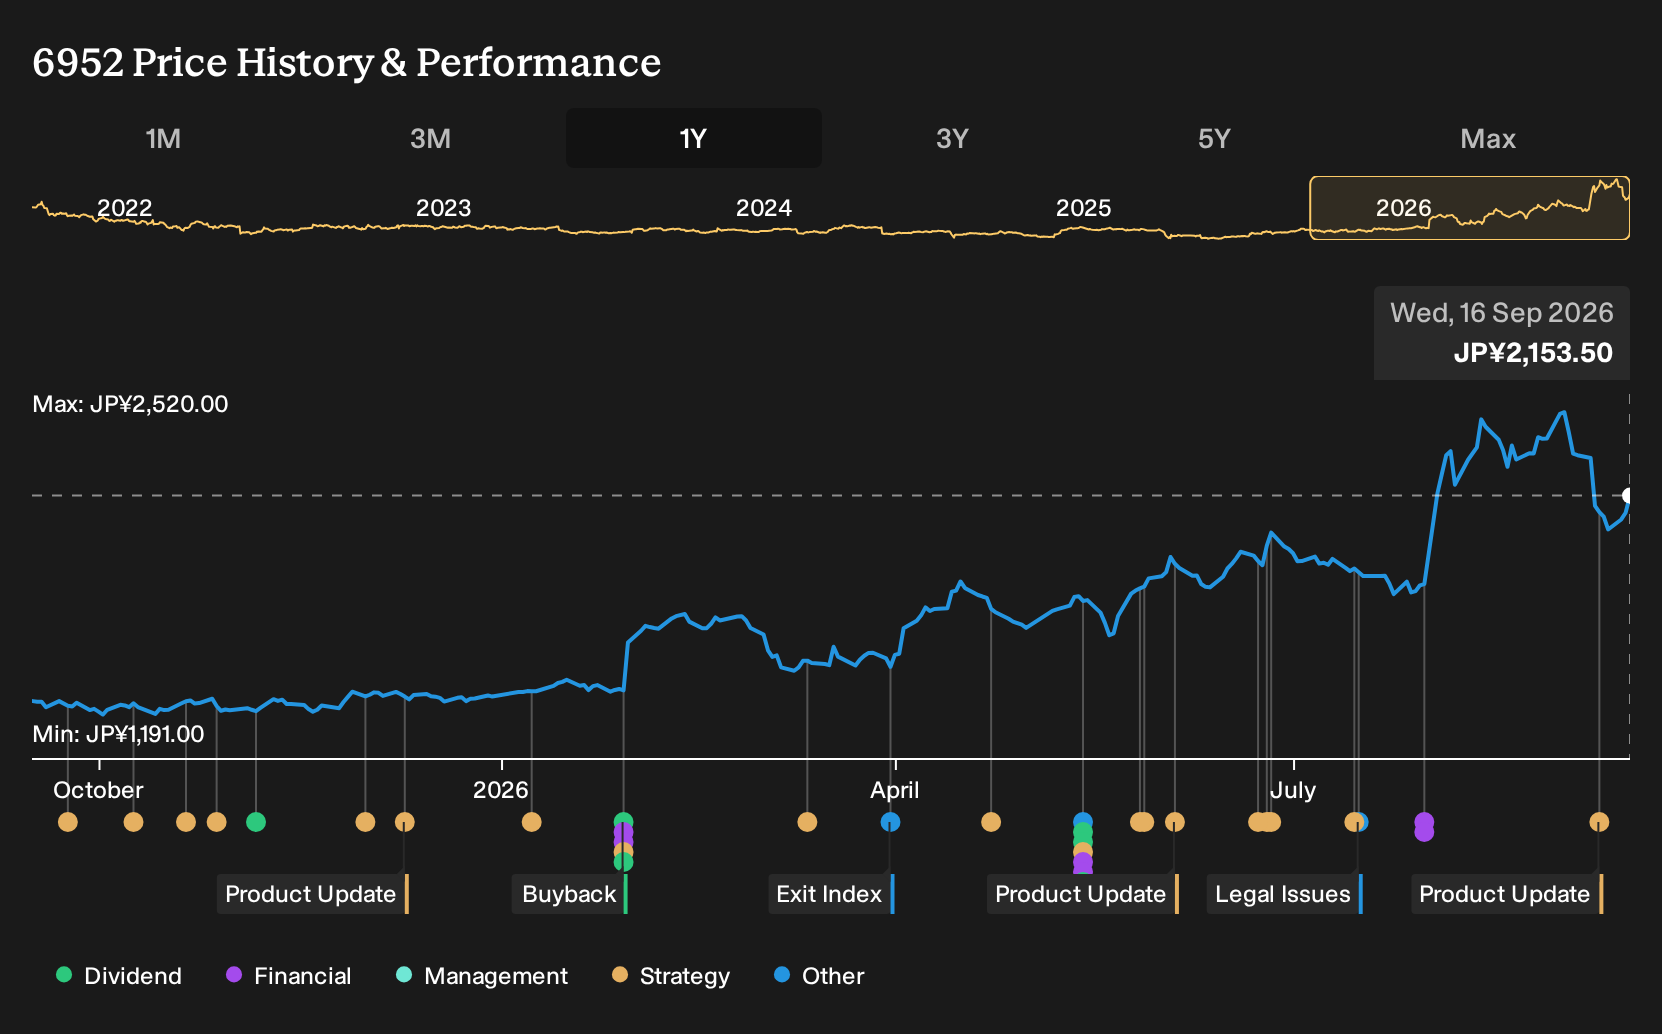Show the Max time range
This screenshot has width=1662, height=1034.
pos(1488,138)
